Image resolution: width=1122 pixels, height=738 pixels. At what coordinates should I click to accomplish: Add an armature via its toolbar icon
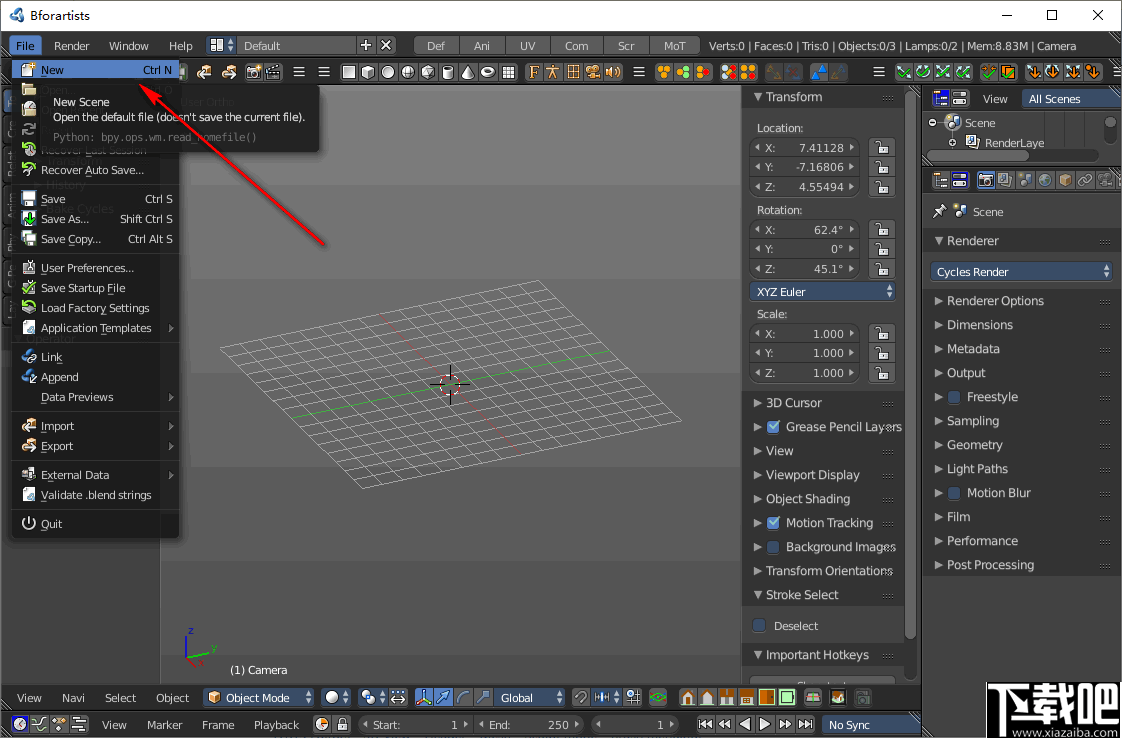point(552,72)
